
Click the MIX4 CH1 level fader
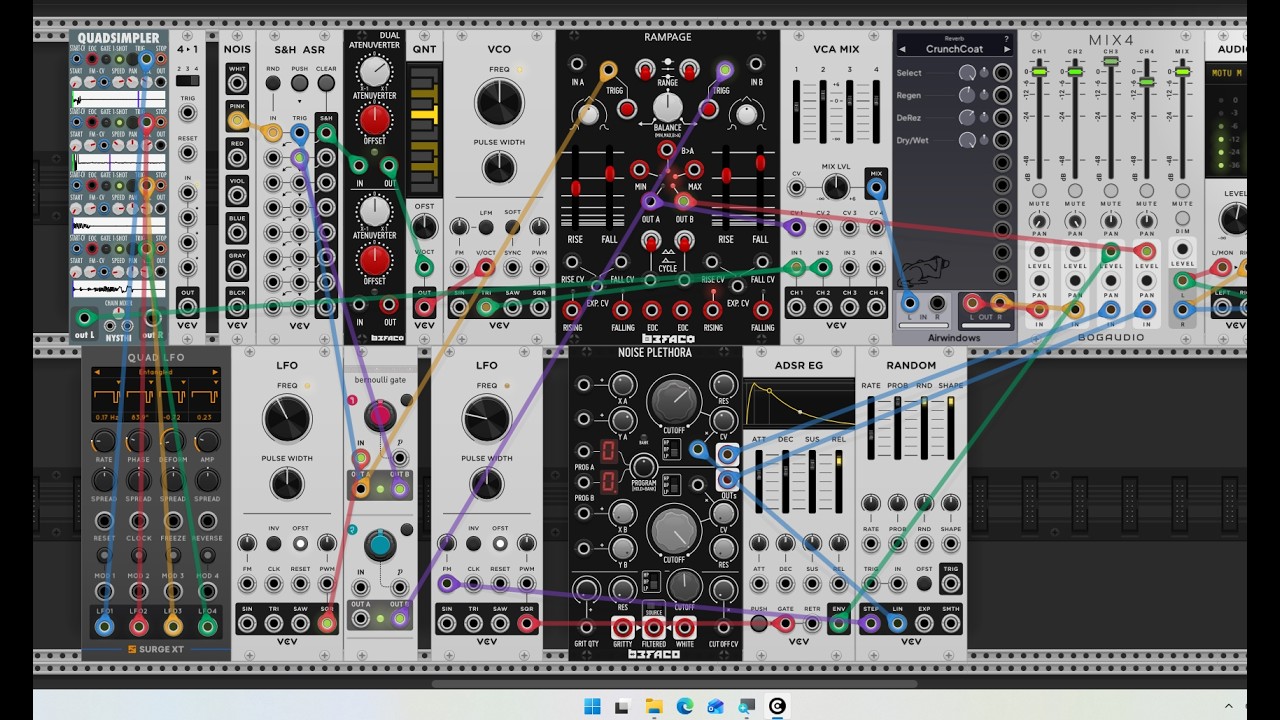(x=1040, y=72)
